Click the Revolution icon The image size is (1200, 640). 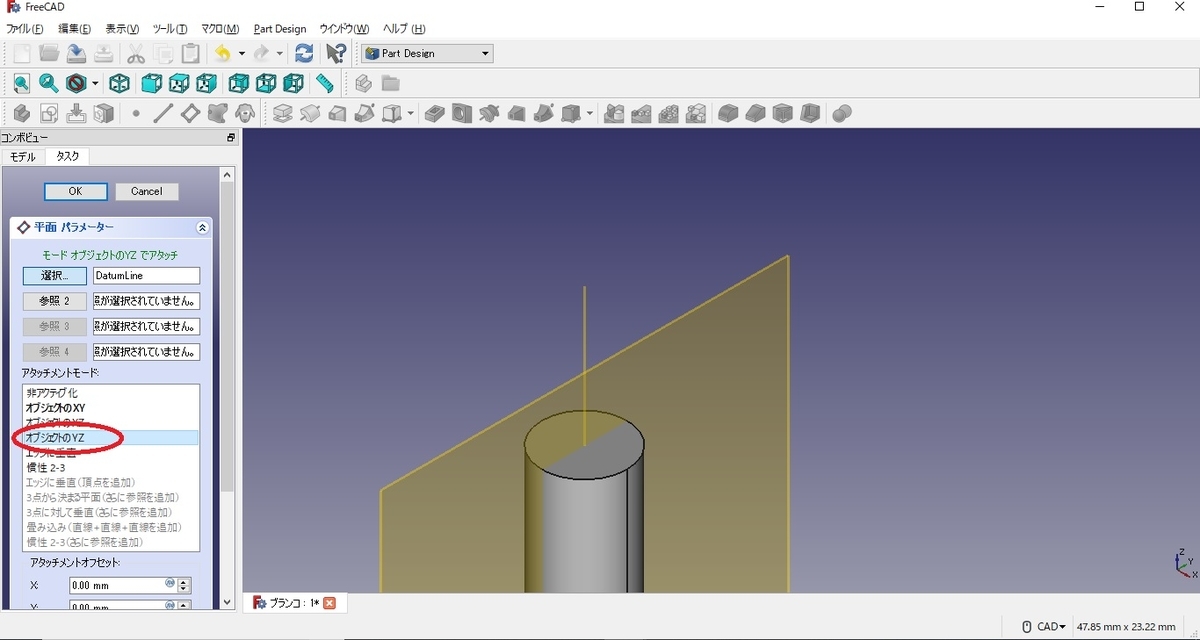click(310, 113)
